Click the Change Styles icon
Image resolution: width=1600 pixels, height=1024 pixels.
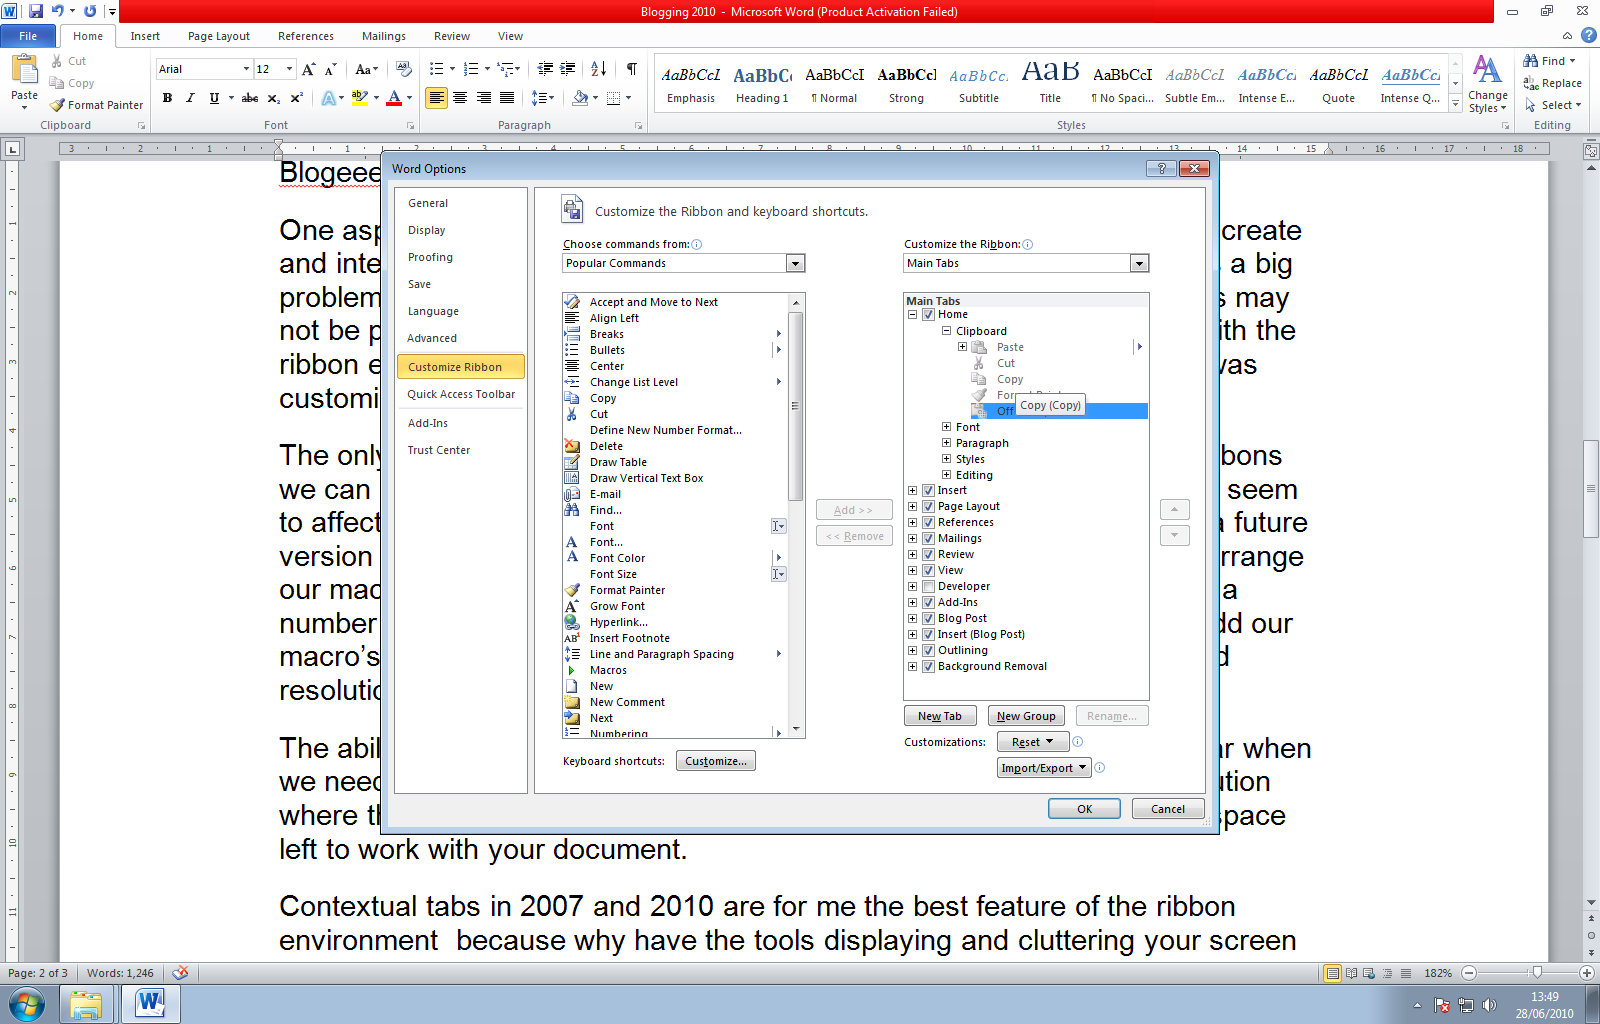point(1488,84)
